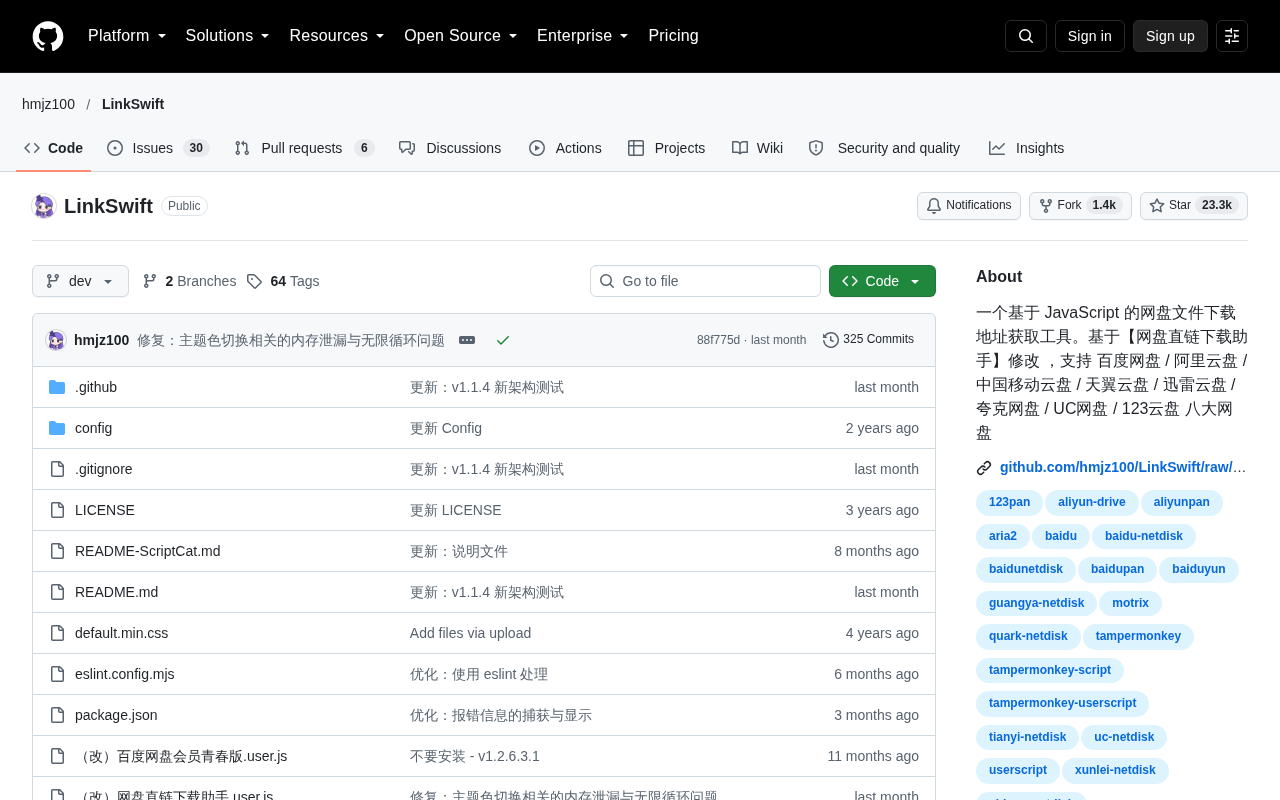The image size is (1280, 800).
Task: Open the 2 Branches link
Action: click(190, 281)
